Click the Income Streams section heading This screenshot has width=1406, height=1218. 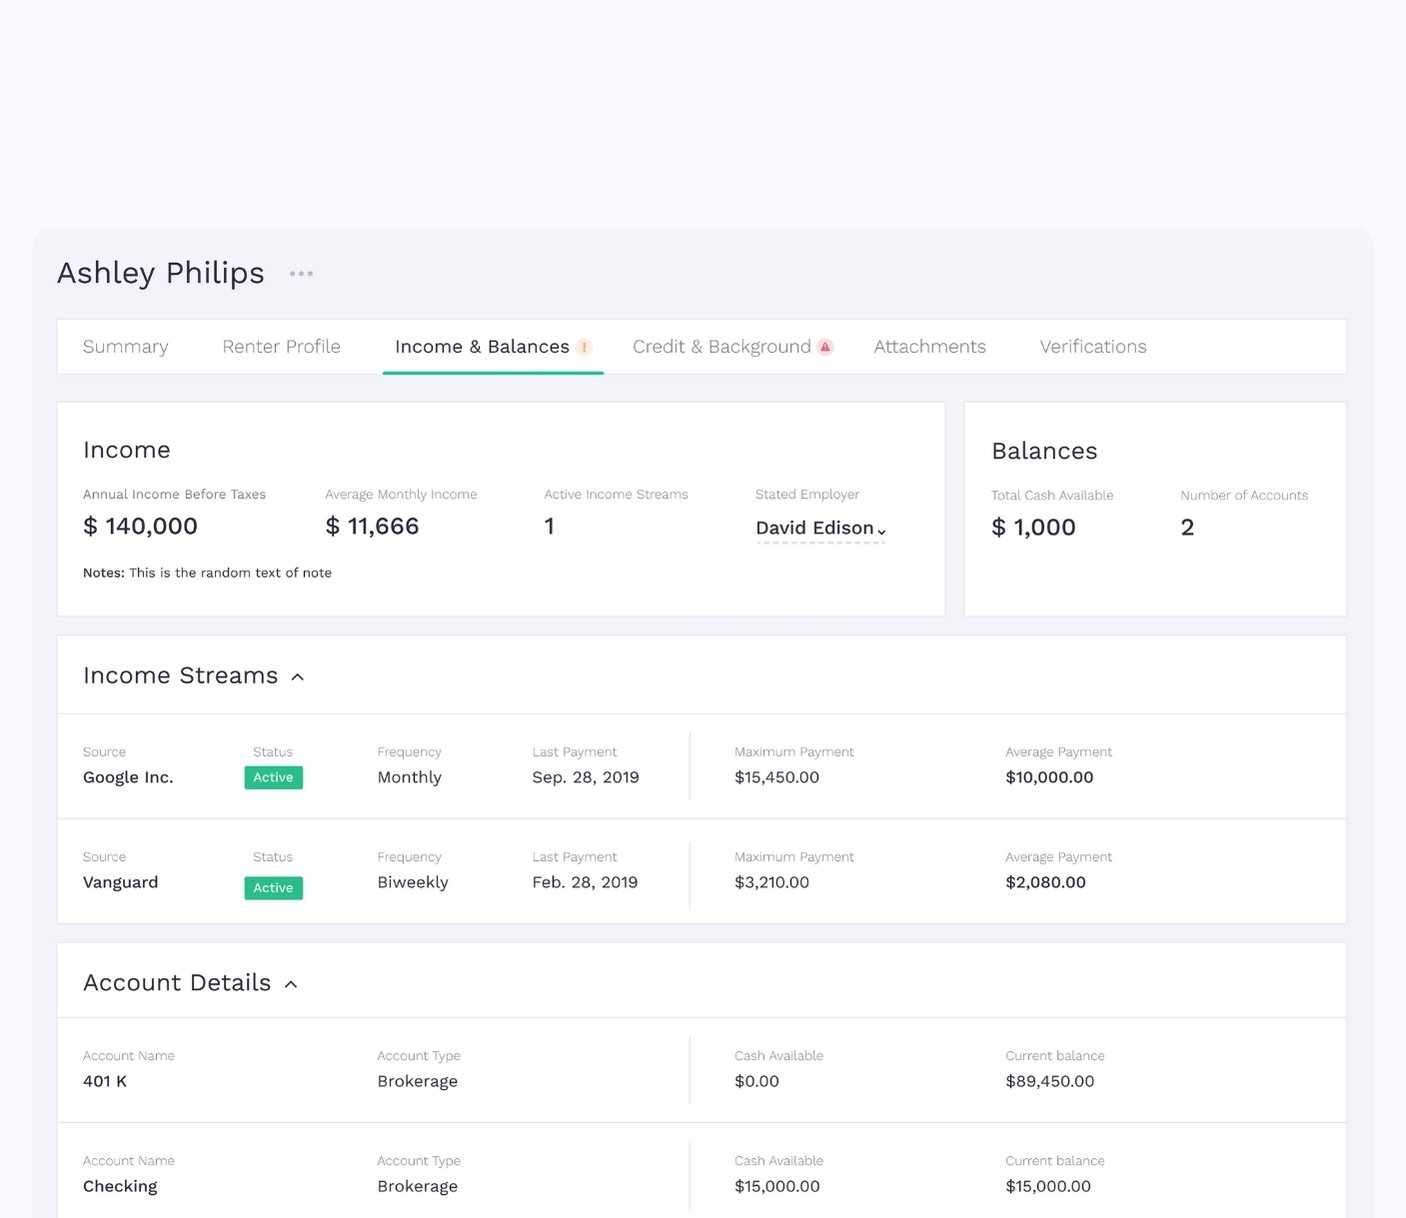(180, 676)
